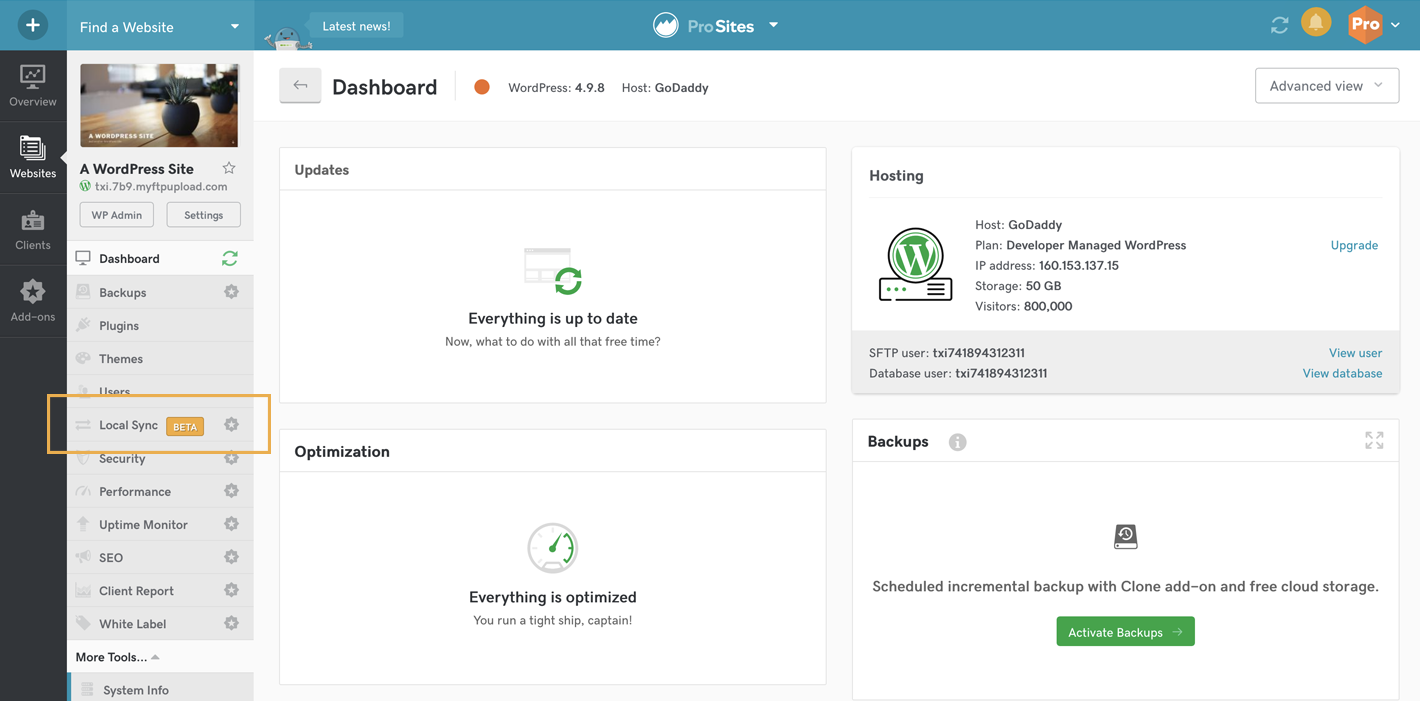
Task: Click the orange site status indicator dot
Action: pyautogui.click(x=482, y=87)
